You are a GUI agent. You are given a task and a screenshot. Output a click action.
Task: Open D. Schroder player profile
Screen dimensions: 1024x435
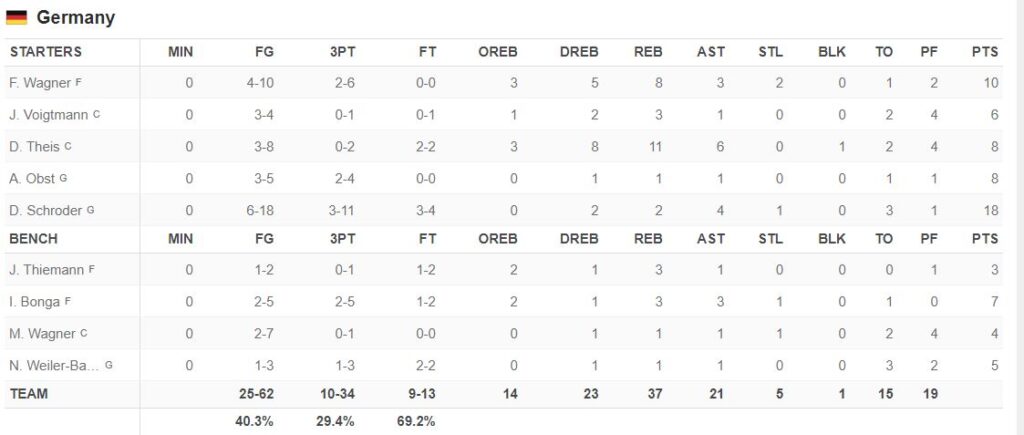pos(46,210)
